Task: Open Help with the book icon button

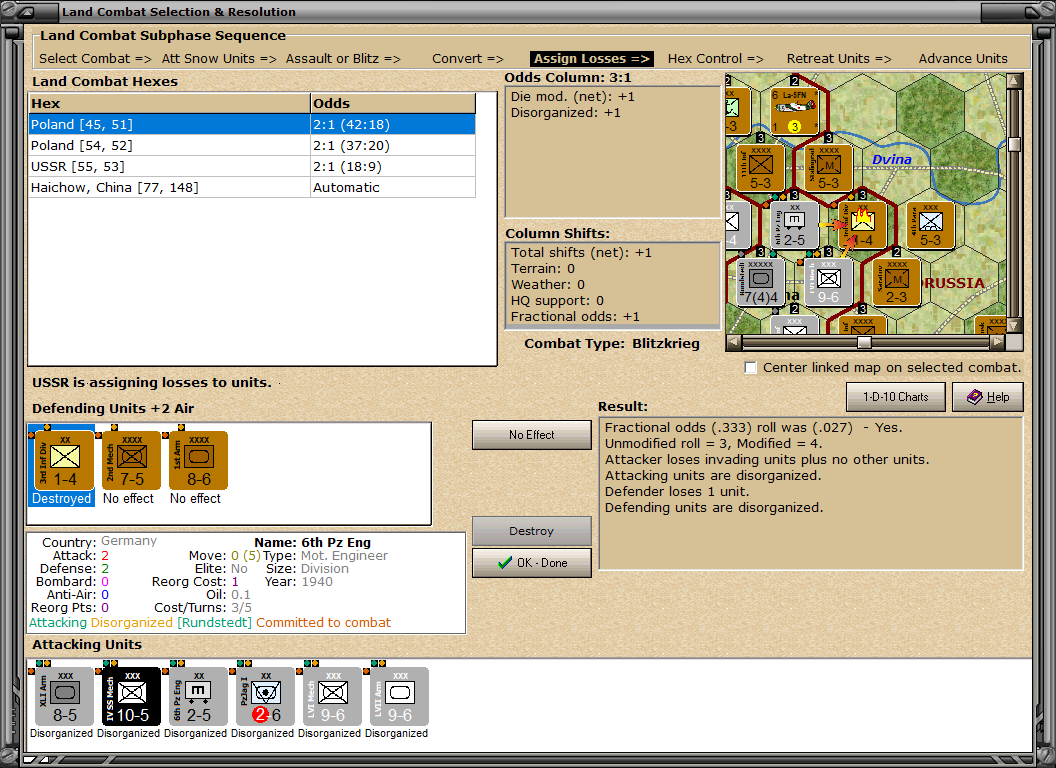Action: pos(987,397)
